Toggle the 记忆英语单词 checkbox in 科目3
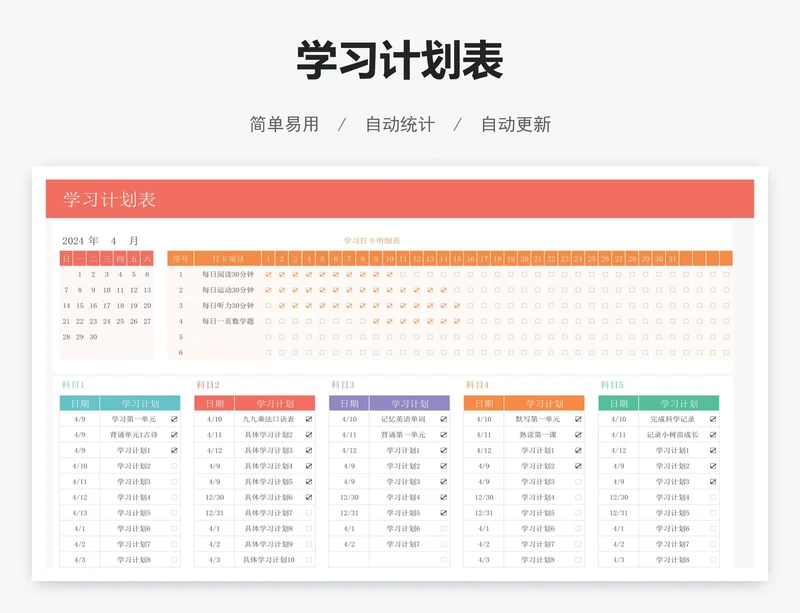The height and width of the screenshot is (613, 800). click(x=443, y=419)
